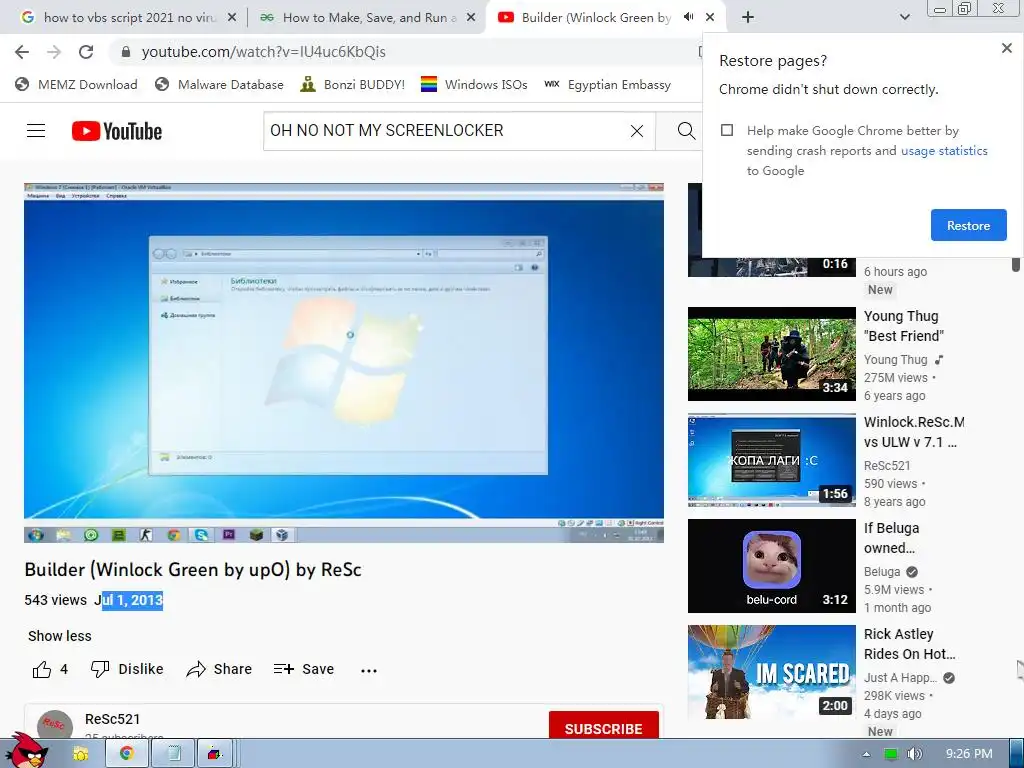
Task: Enable sending crash reports checkbox
Action: click(727, 130)
